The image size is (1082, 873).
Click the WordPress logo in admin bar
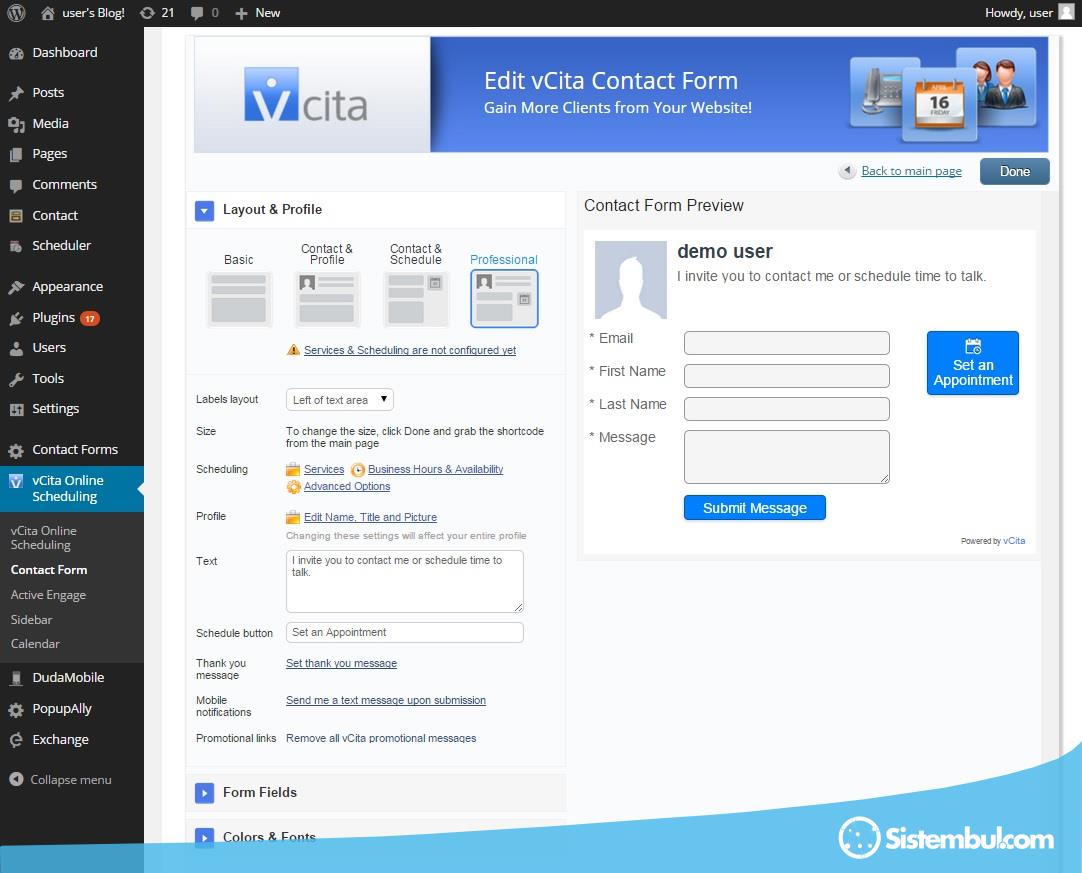[16, 12]
